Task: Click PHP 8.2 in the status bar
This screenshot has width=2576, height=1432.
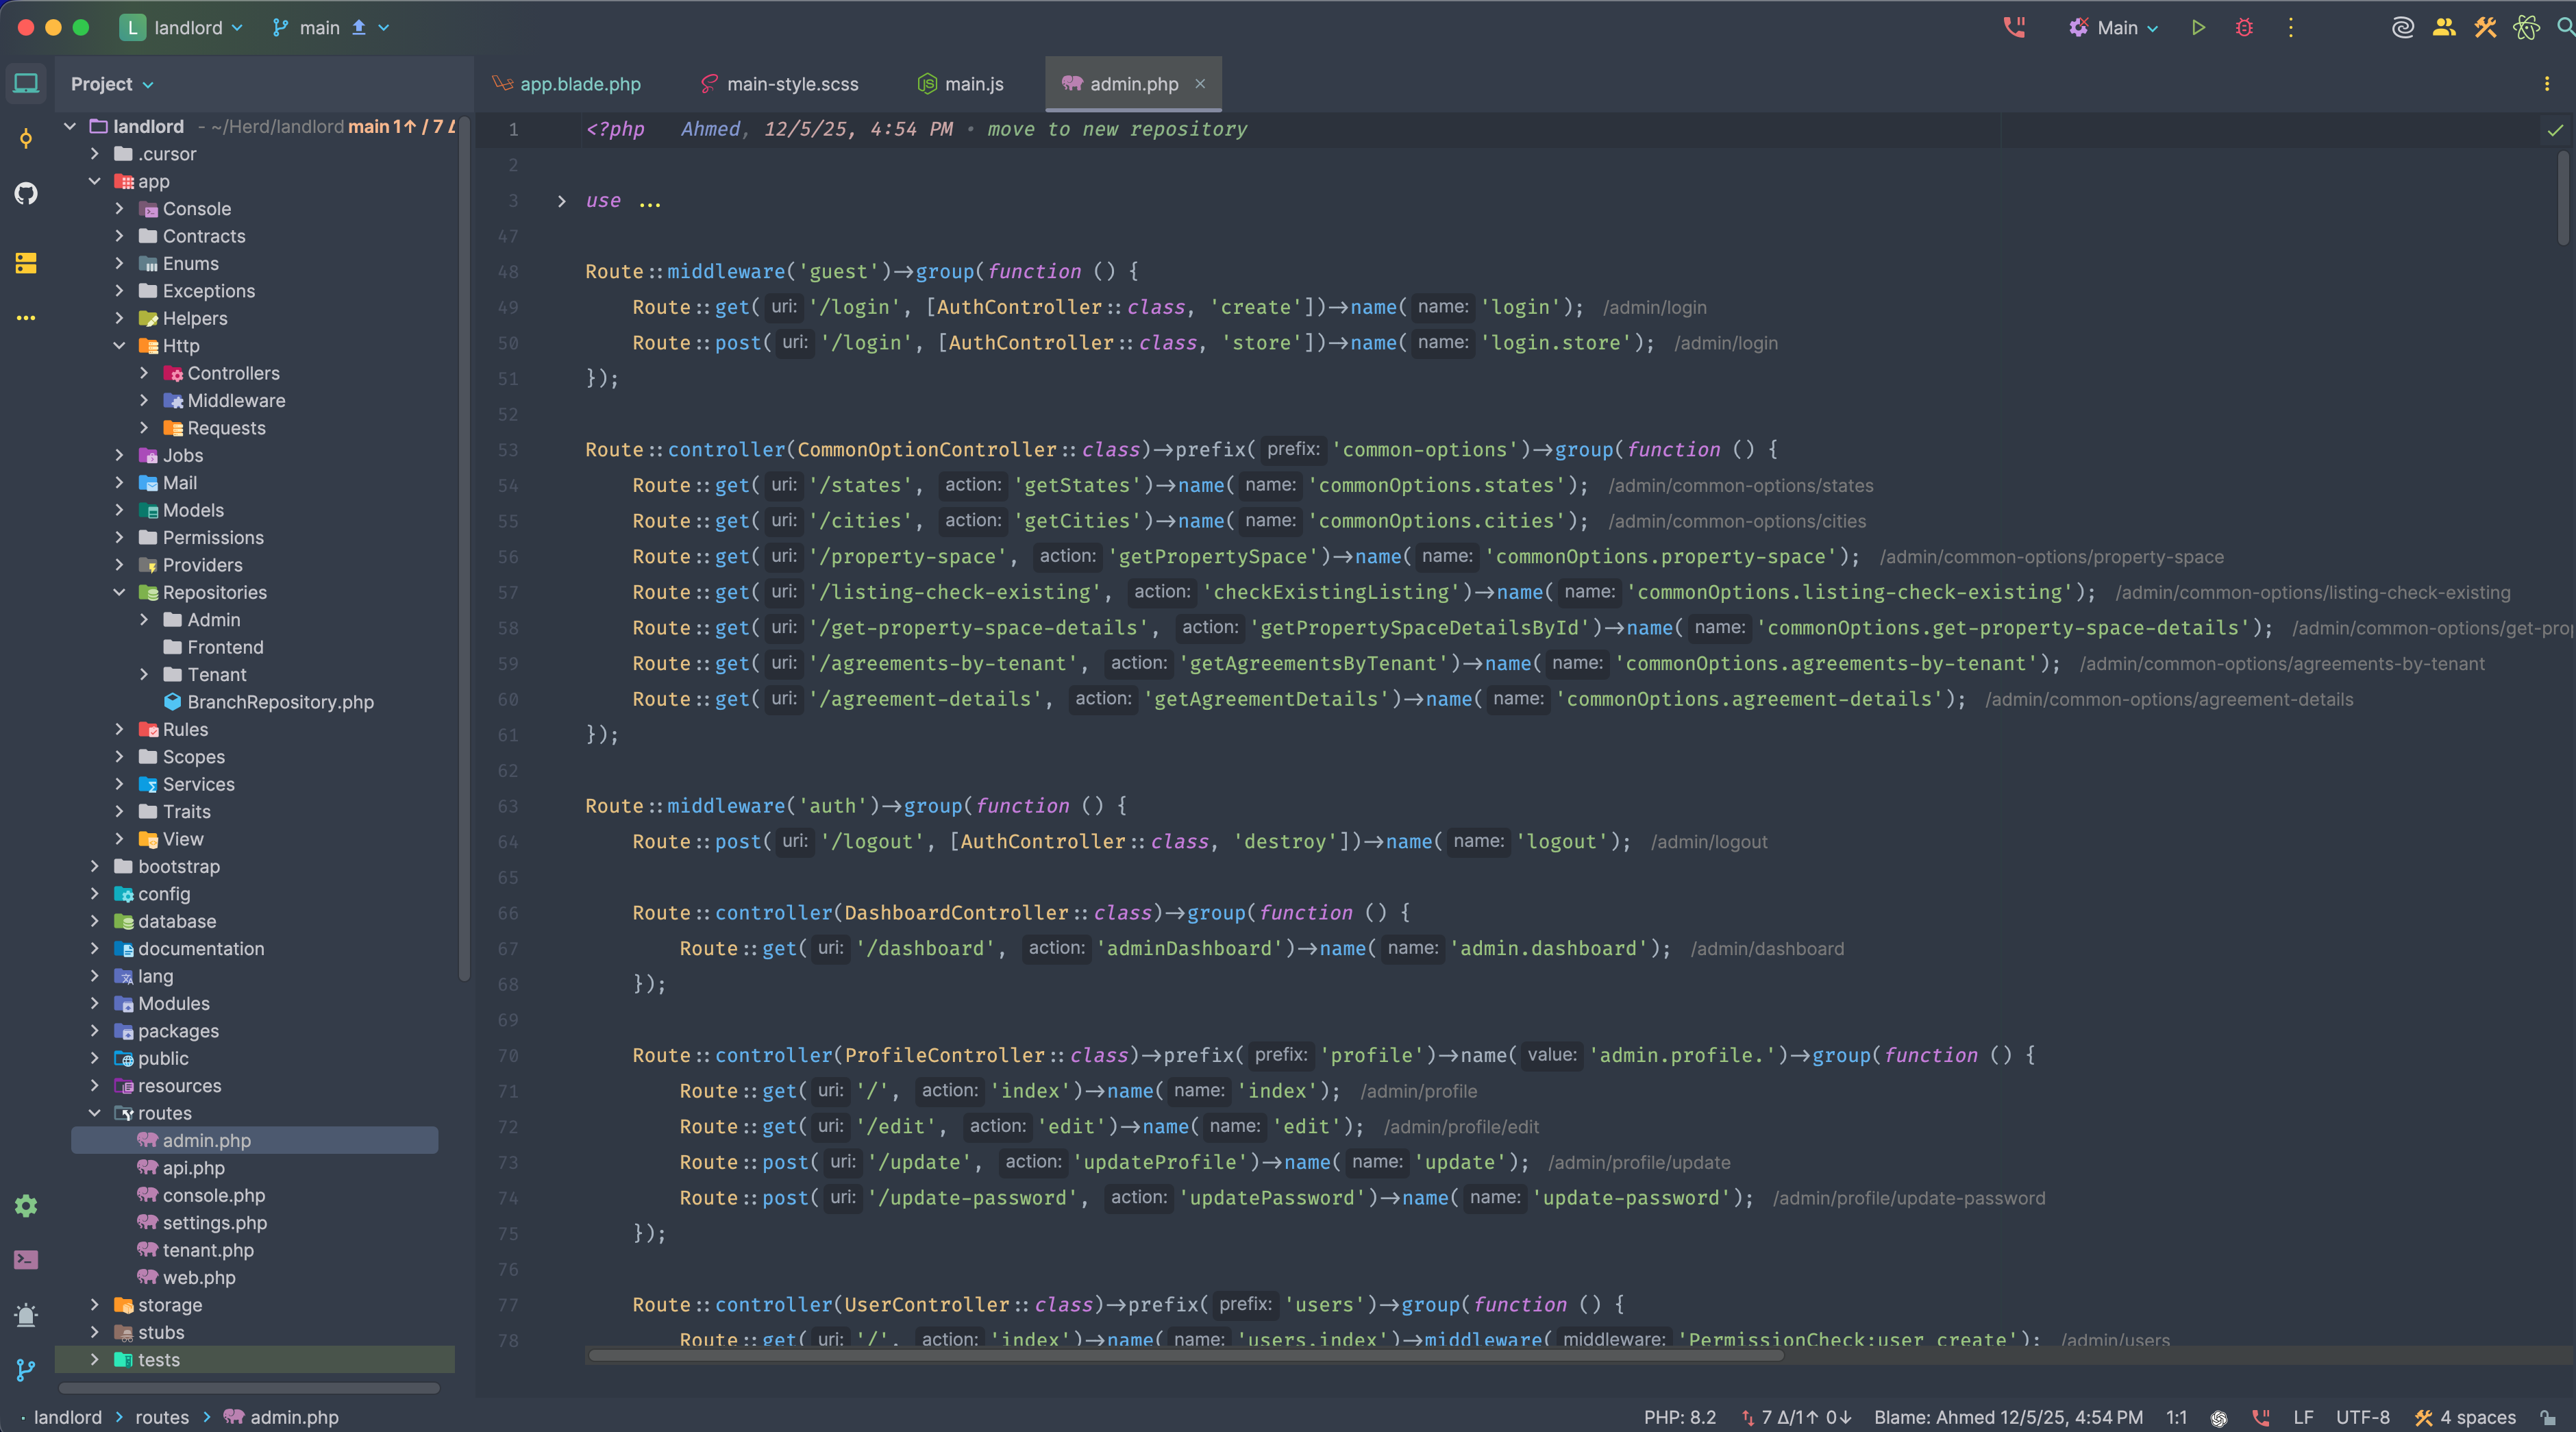Action: pyautogui.click(x=1679, y=1417)
